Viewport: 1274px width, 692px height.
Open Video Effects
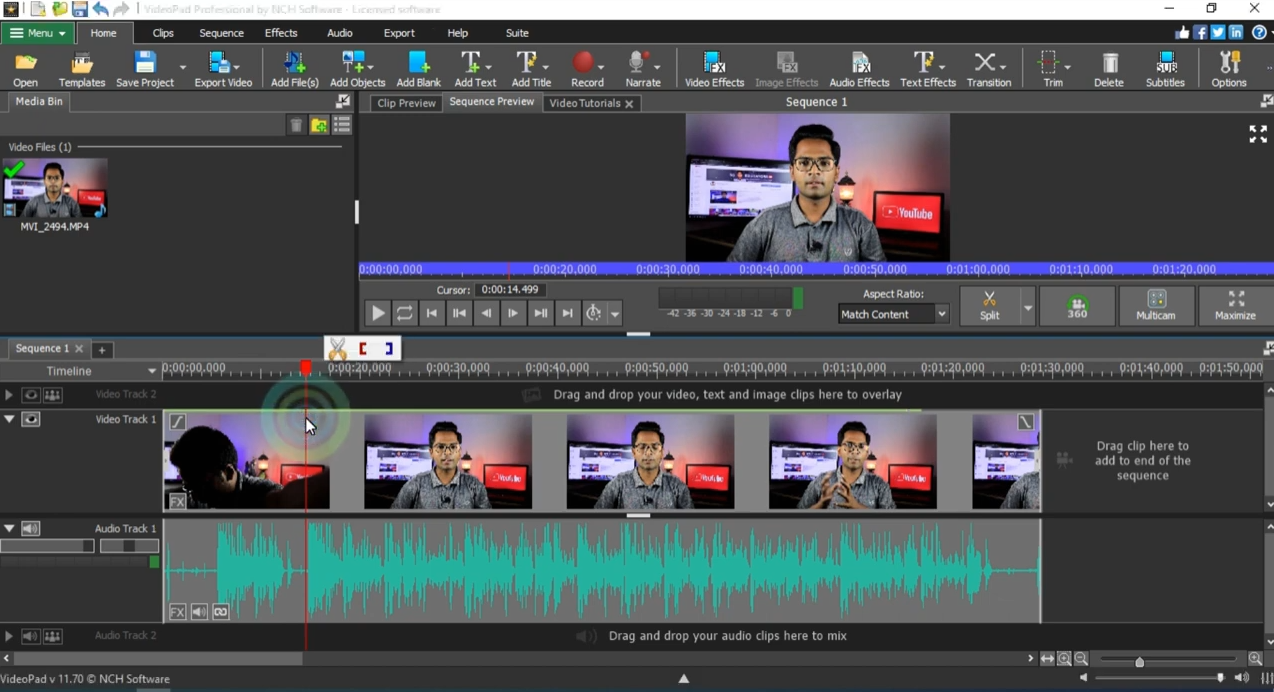pyautogui.click(x=713, y=68)
